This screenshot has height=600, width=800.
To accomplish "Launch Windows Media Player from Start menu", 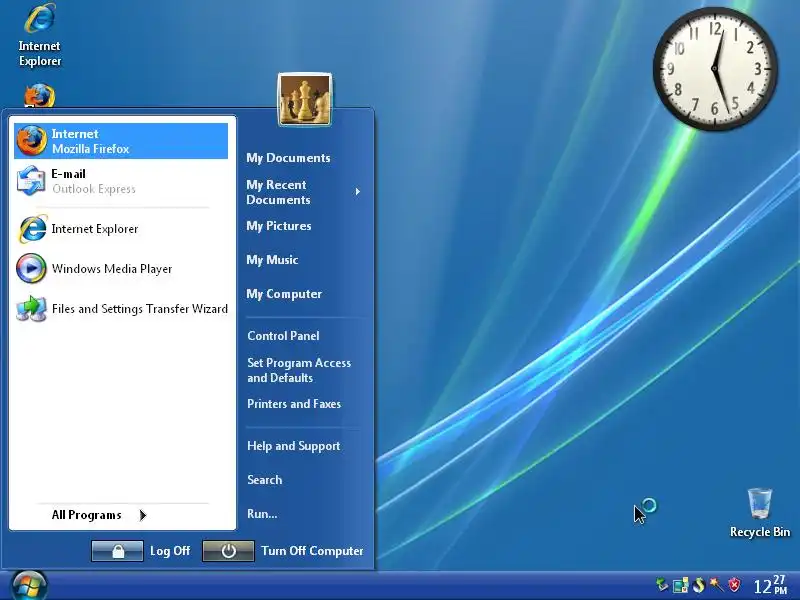I will point(121,268).
